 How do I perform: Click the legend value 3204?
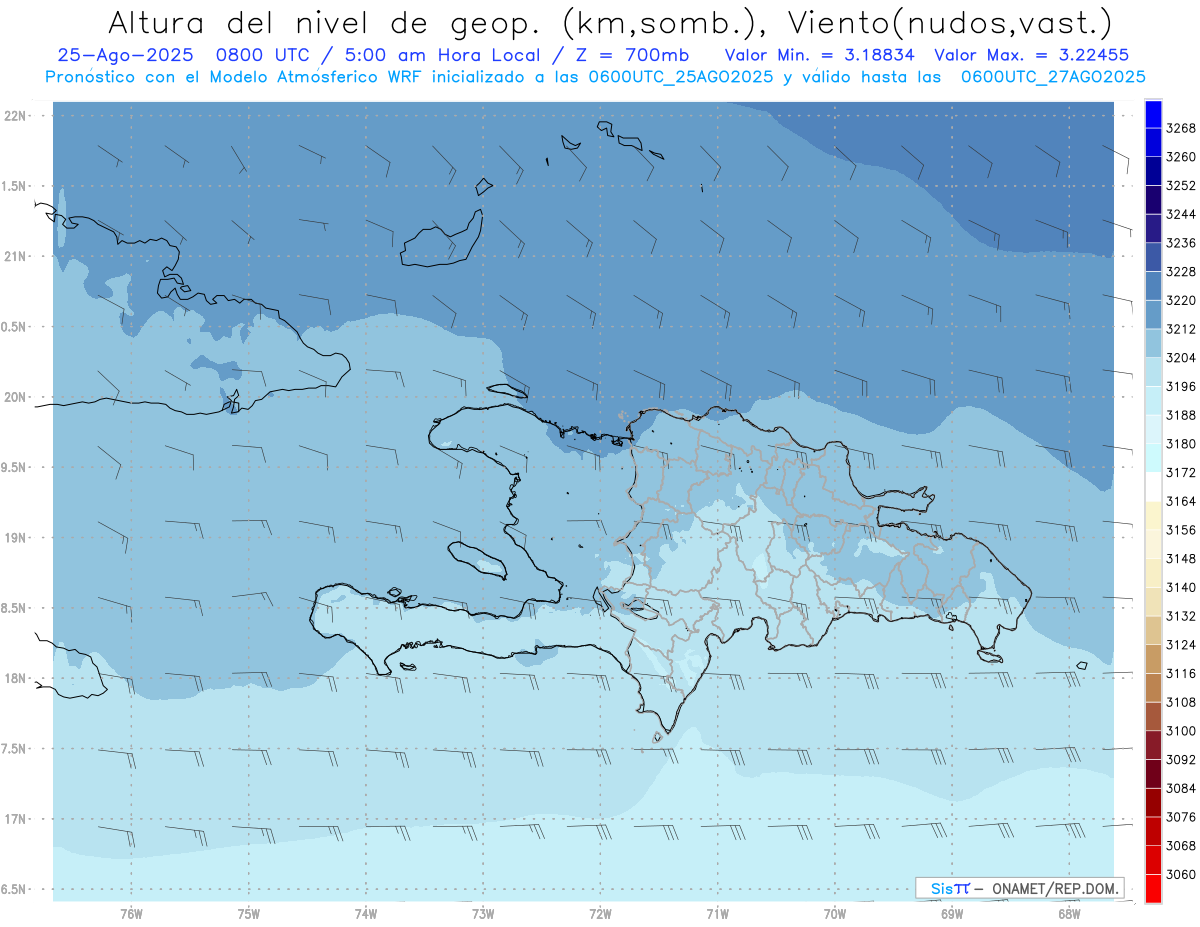coord(1181,358)
